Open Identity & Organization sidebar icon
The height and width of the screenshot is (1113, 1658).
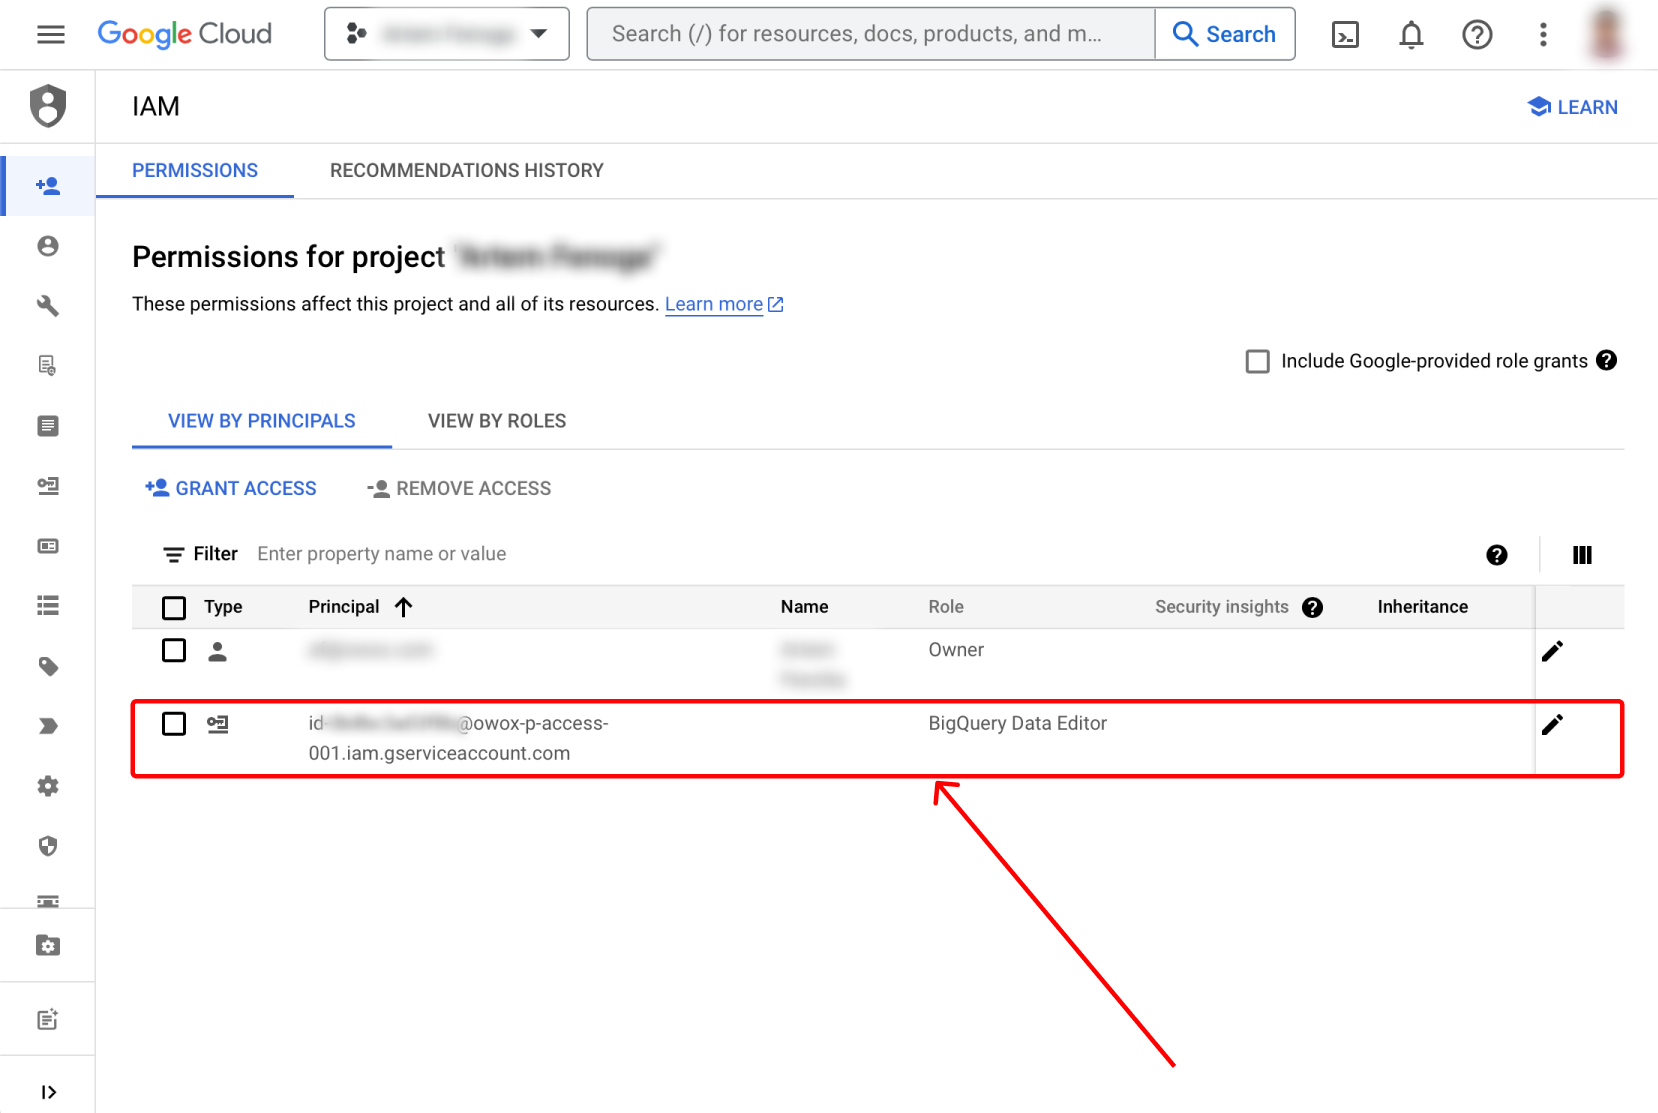pyautogui.click(x=48, y=246)
